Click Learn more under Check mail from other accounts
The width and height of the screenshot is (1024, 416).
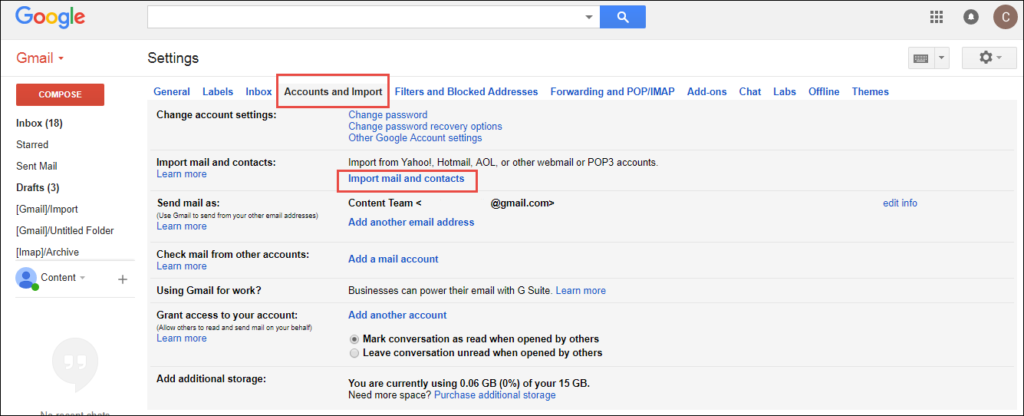coord(182,266)
